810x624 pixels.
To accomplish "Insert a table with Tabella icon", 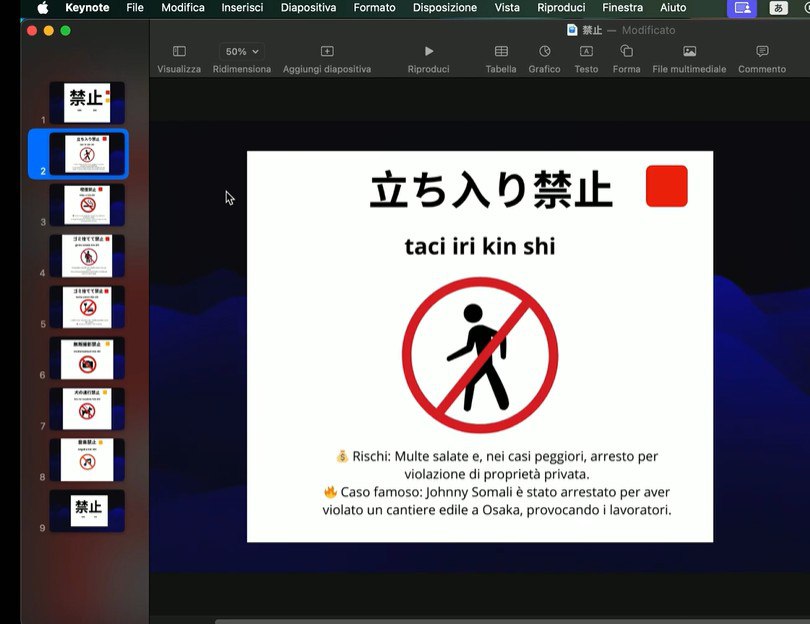I will tap(501, 51).
